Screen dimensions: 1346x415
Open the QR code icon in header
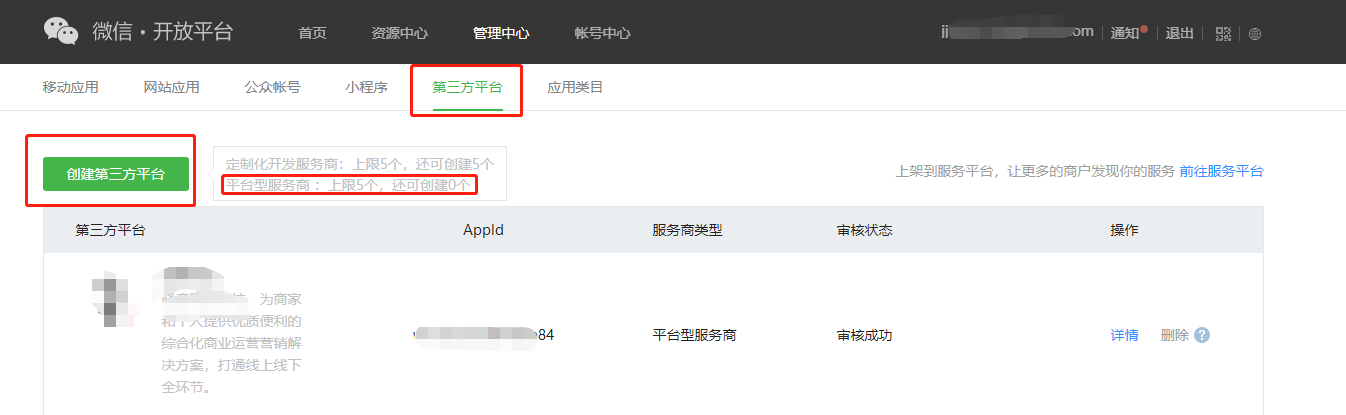[1223, 33]
